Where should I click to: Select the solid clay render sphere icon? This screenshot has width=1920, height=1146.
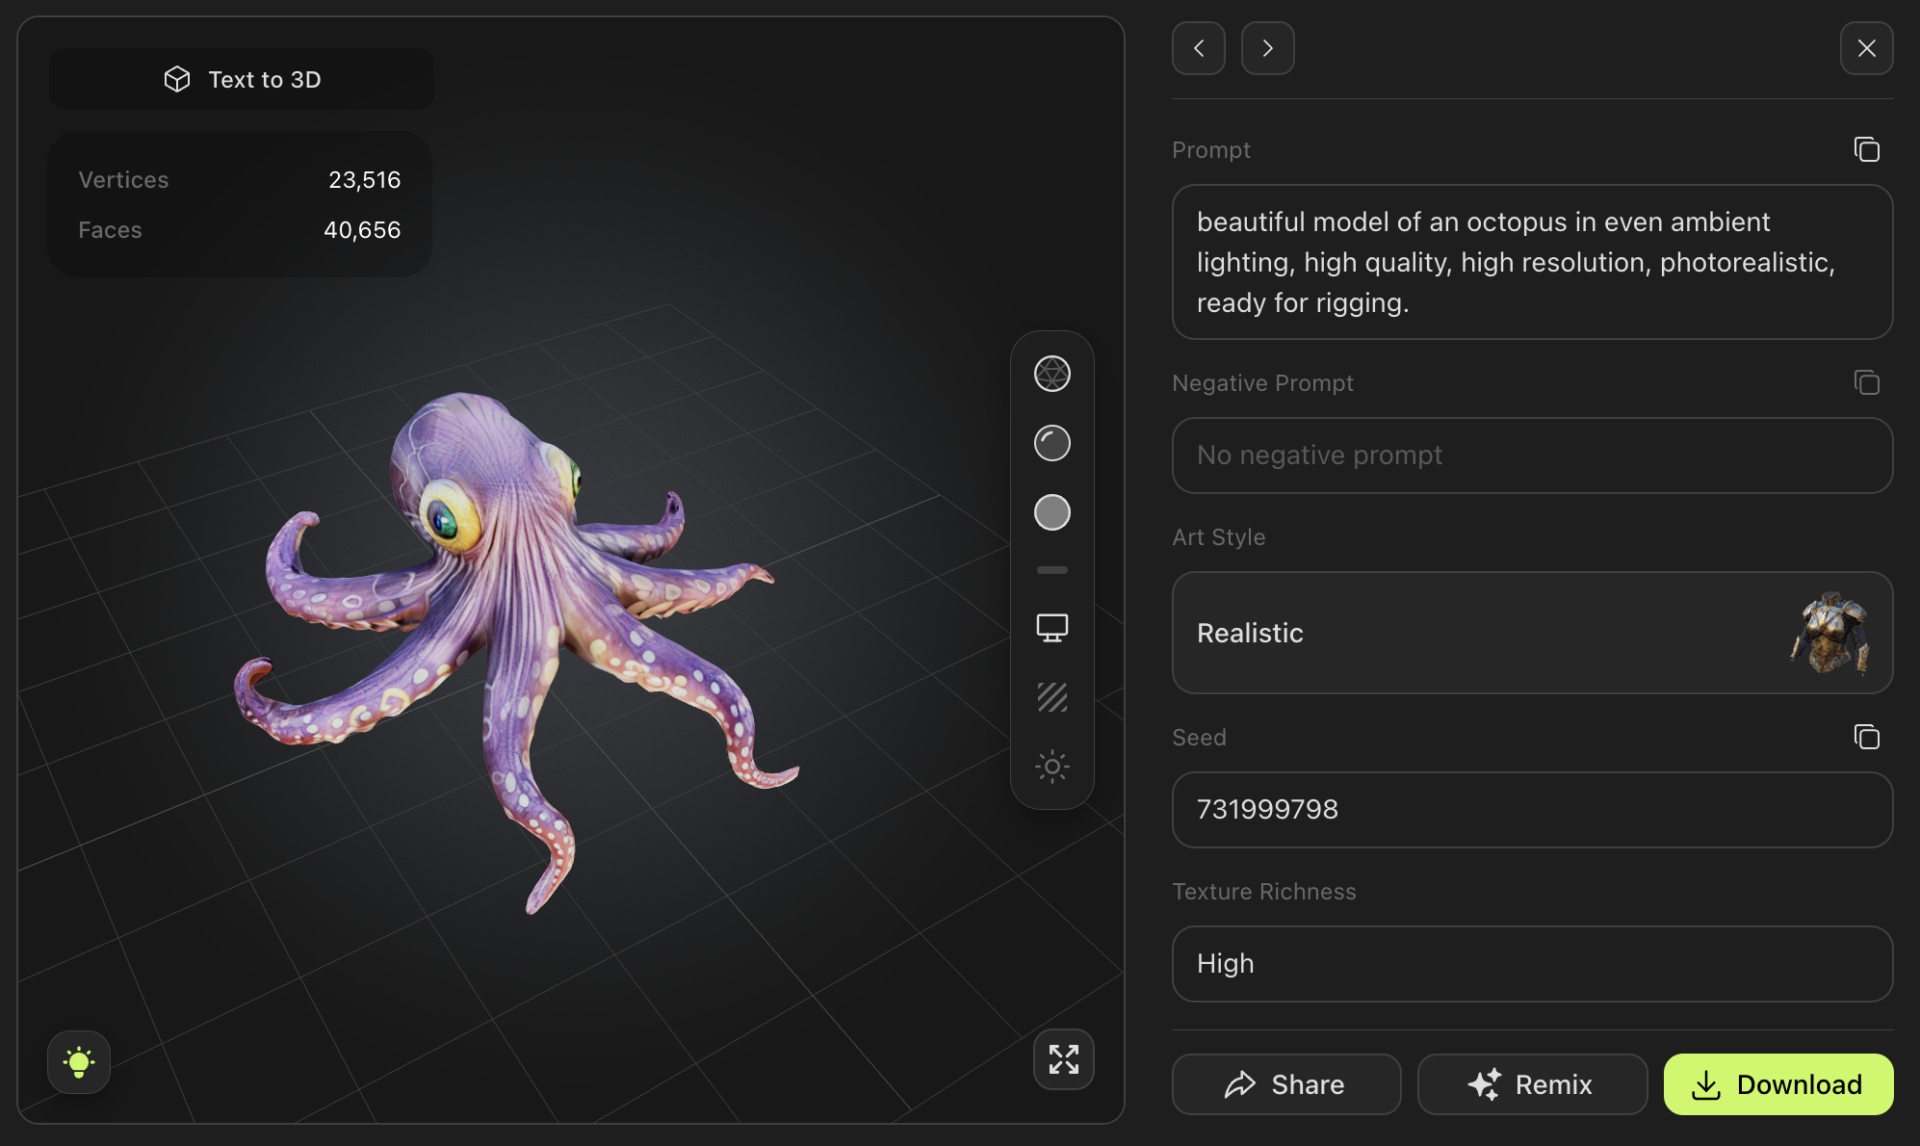(x=1051, y=513)
